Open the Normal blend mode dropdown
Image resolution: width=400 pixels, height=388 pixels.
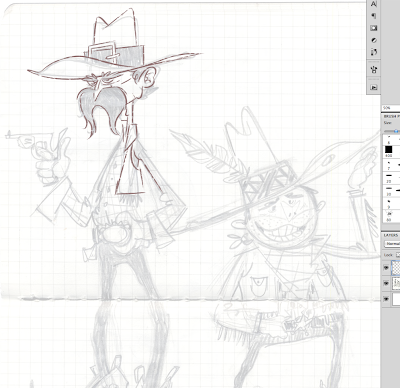pyautogui.click(x=392, y=244)
